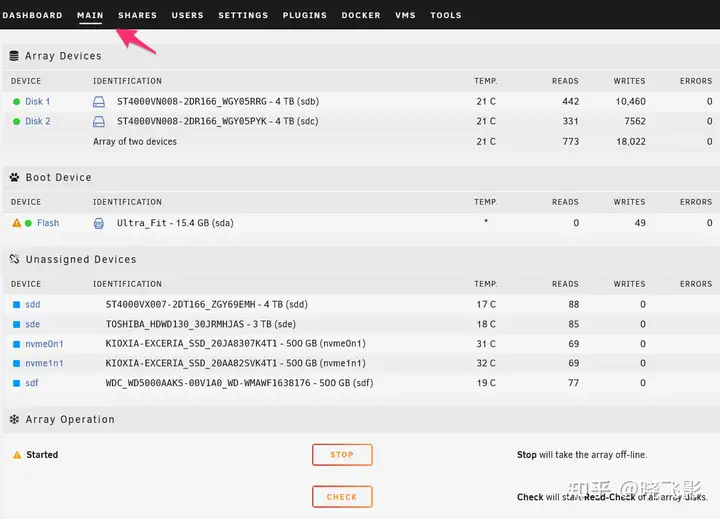Click the hard drive icon beside ST4000VN008 WGY05RRG
The image size is (720, 519).
[99, 102]
